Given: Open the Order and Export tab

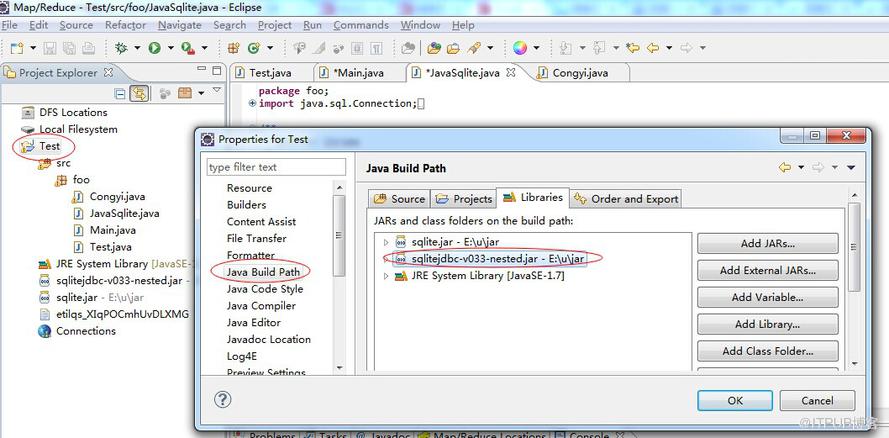Looking at the screenshot, I should point(626,199).
